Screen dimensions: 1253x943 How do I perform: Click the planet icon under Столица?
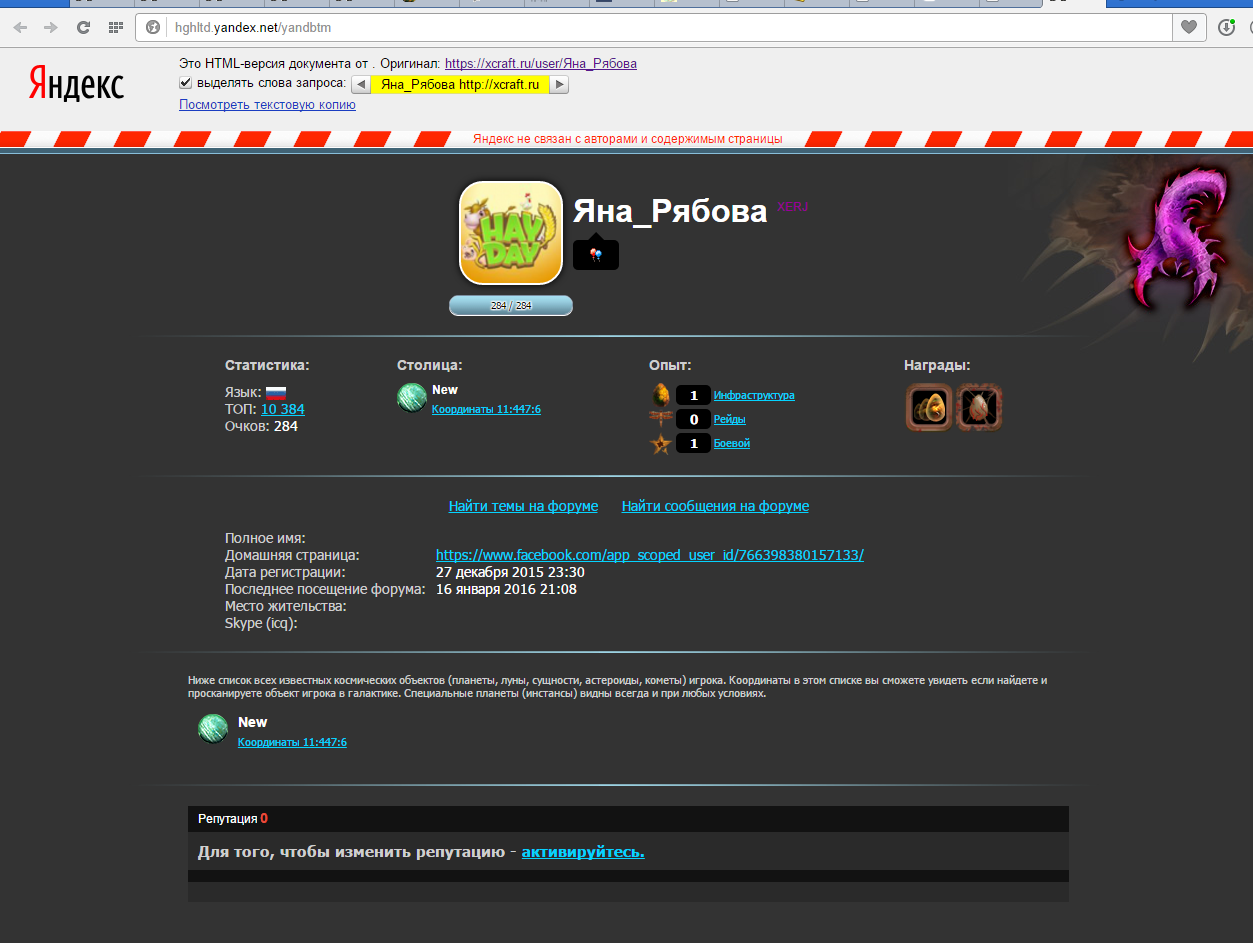[x=412, y=397]
